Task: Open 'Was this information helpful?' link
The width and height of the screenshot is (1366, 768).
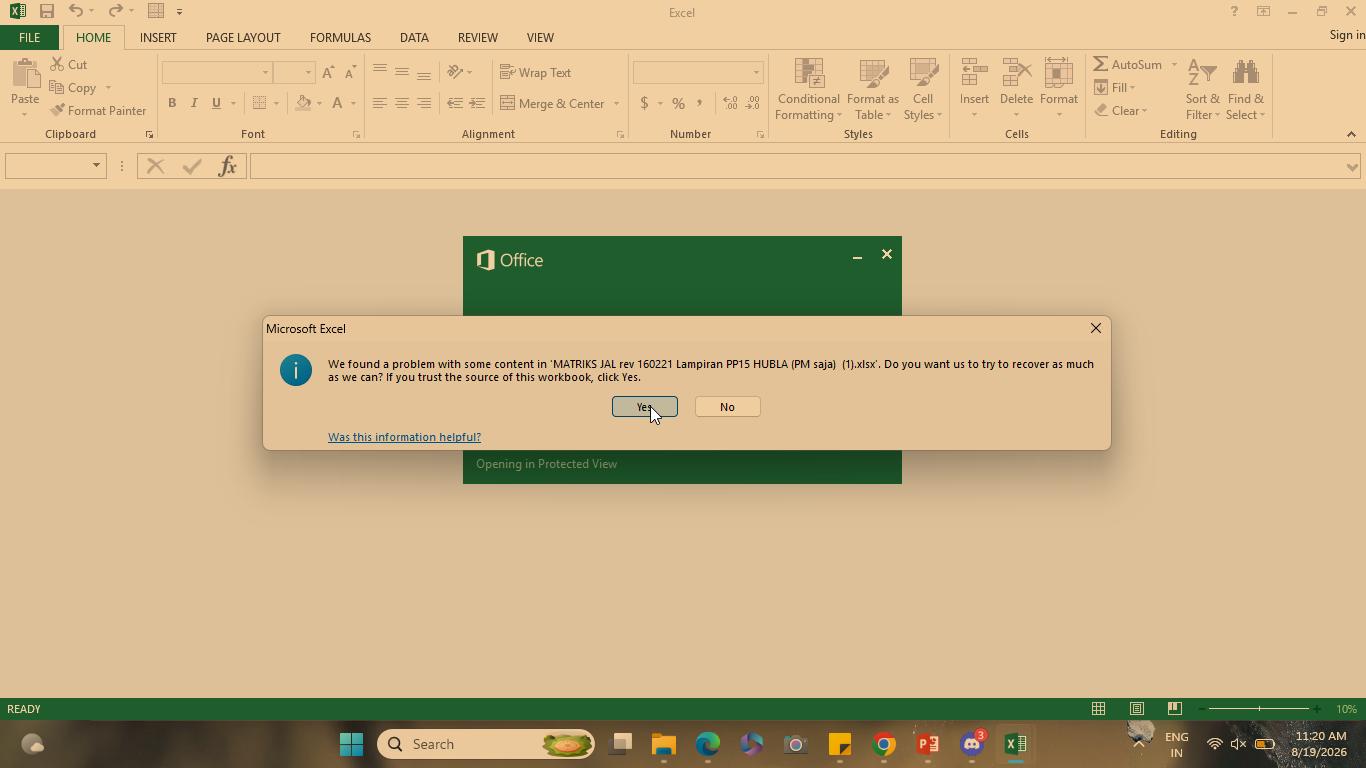Action: coord(404,437)
